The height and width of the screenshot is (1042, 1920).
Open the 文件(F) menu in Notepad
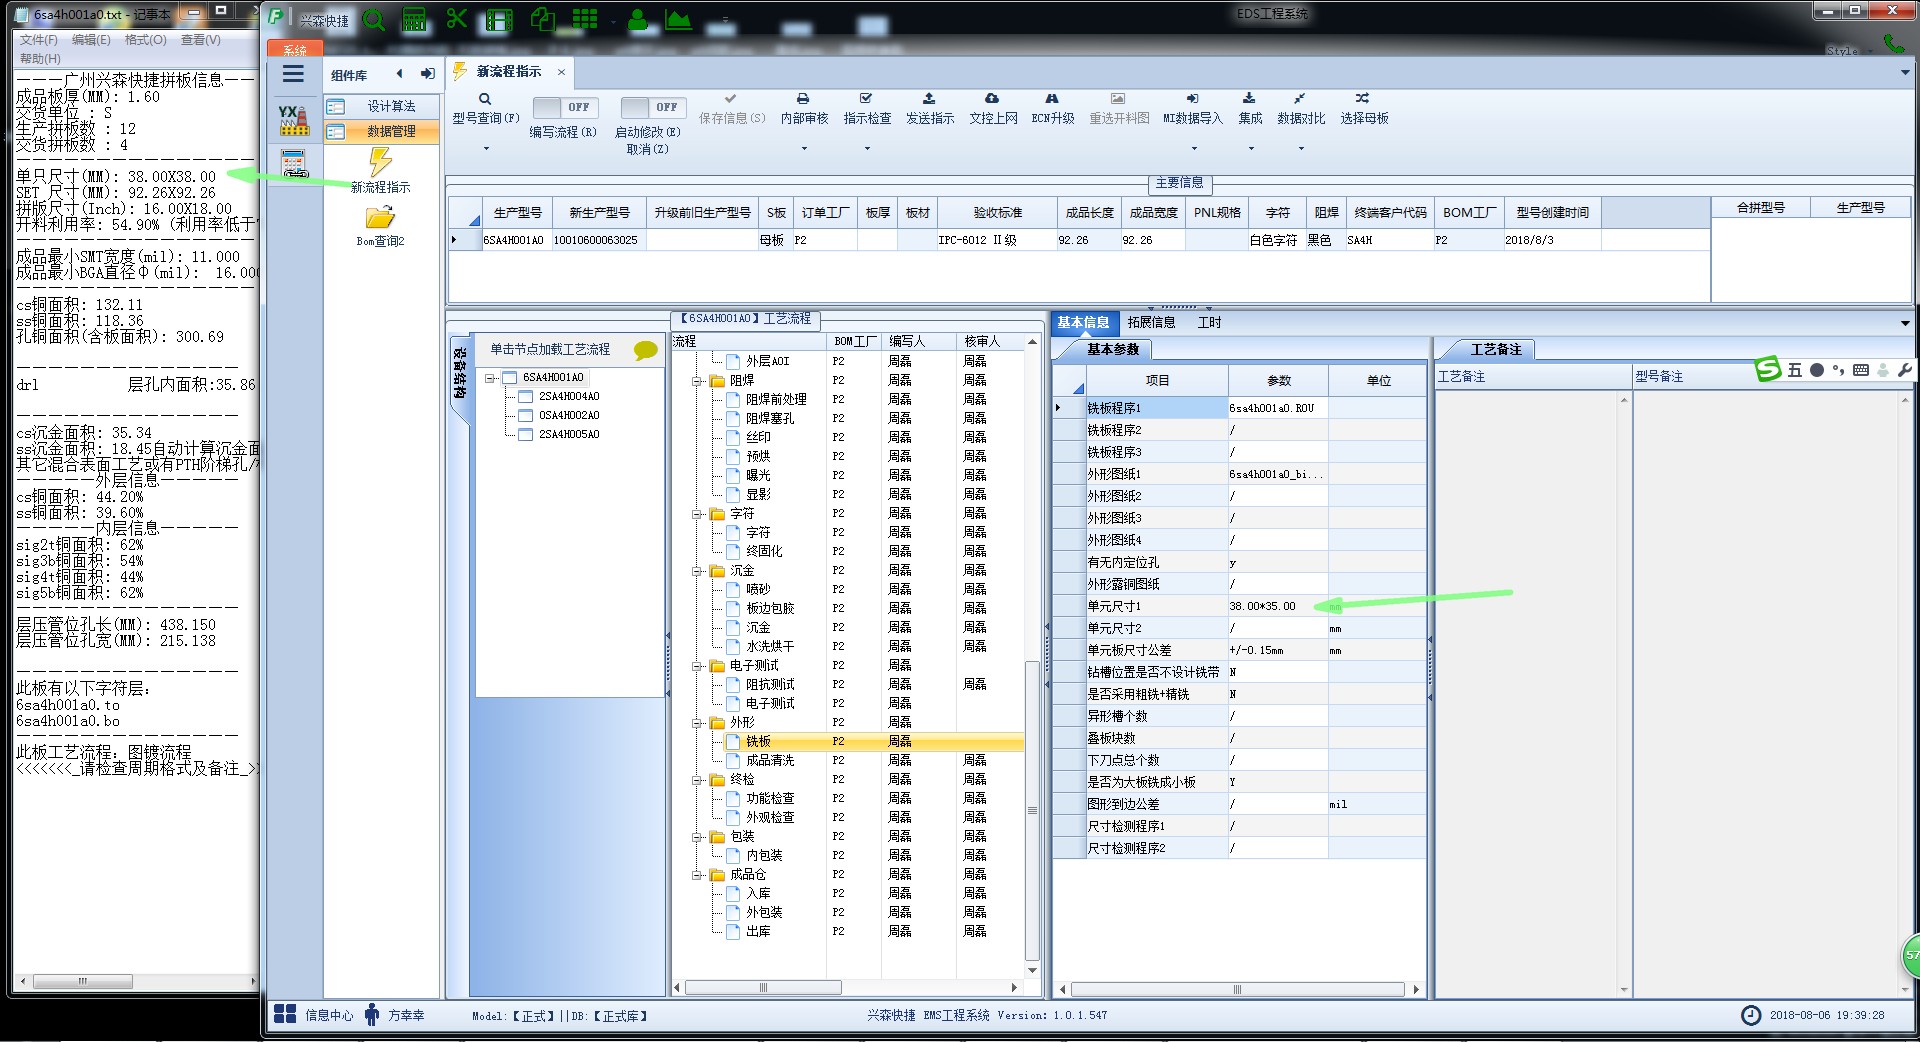tap(39, 40)
